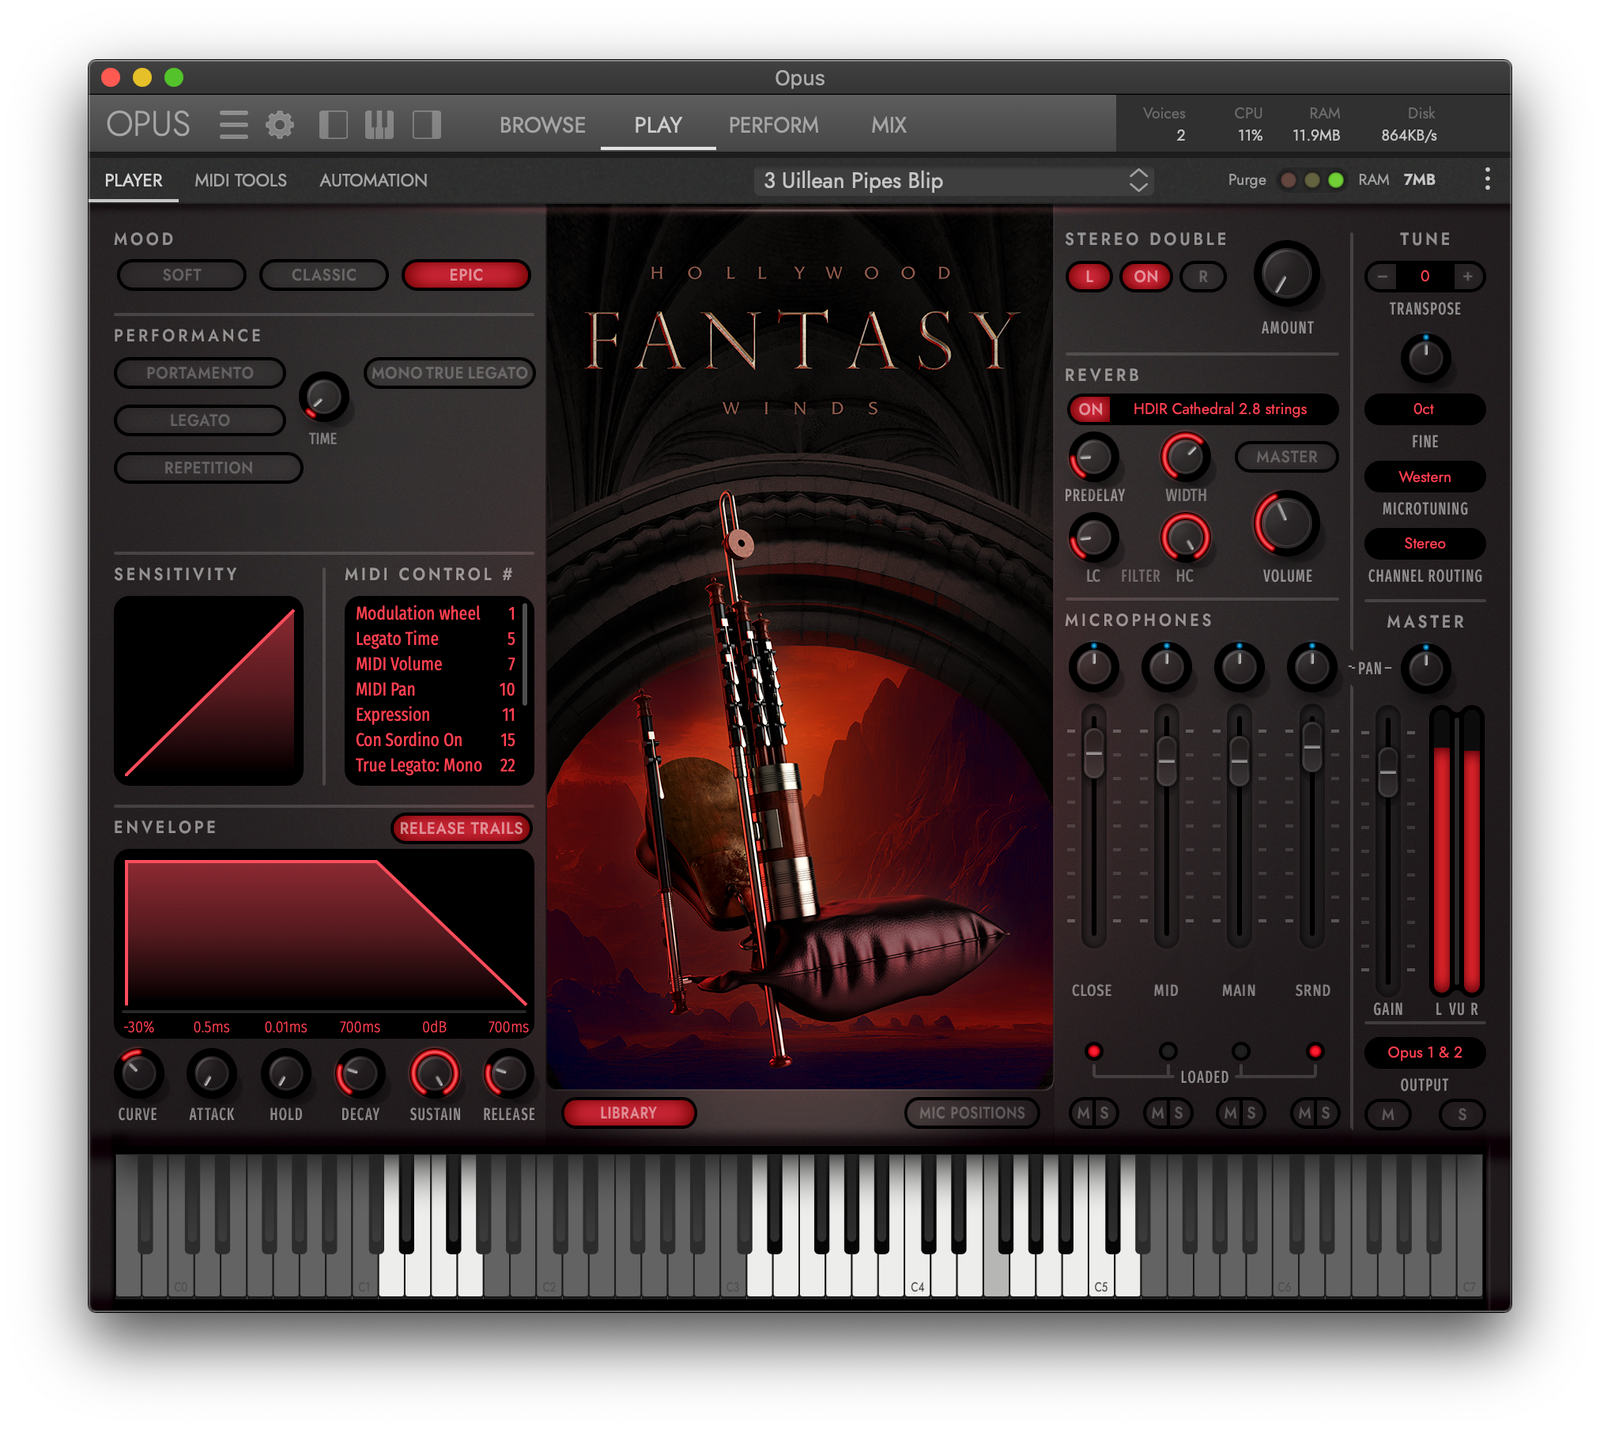Click the Master Gain fader
The height and width of the screenshot is (1429, 1600).
pos(1388,771)
